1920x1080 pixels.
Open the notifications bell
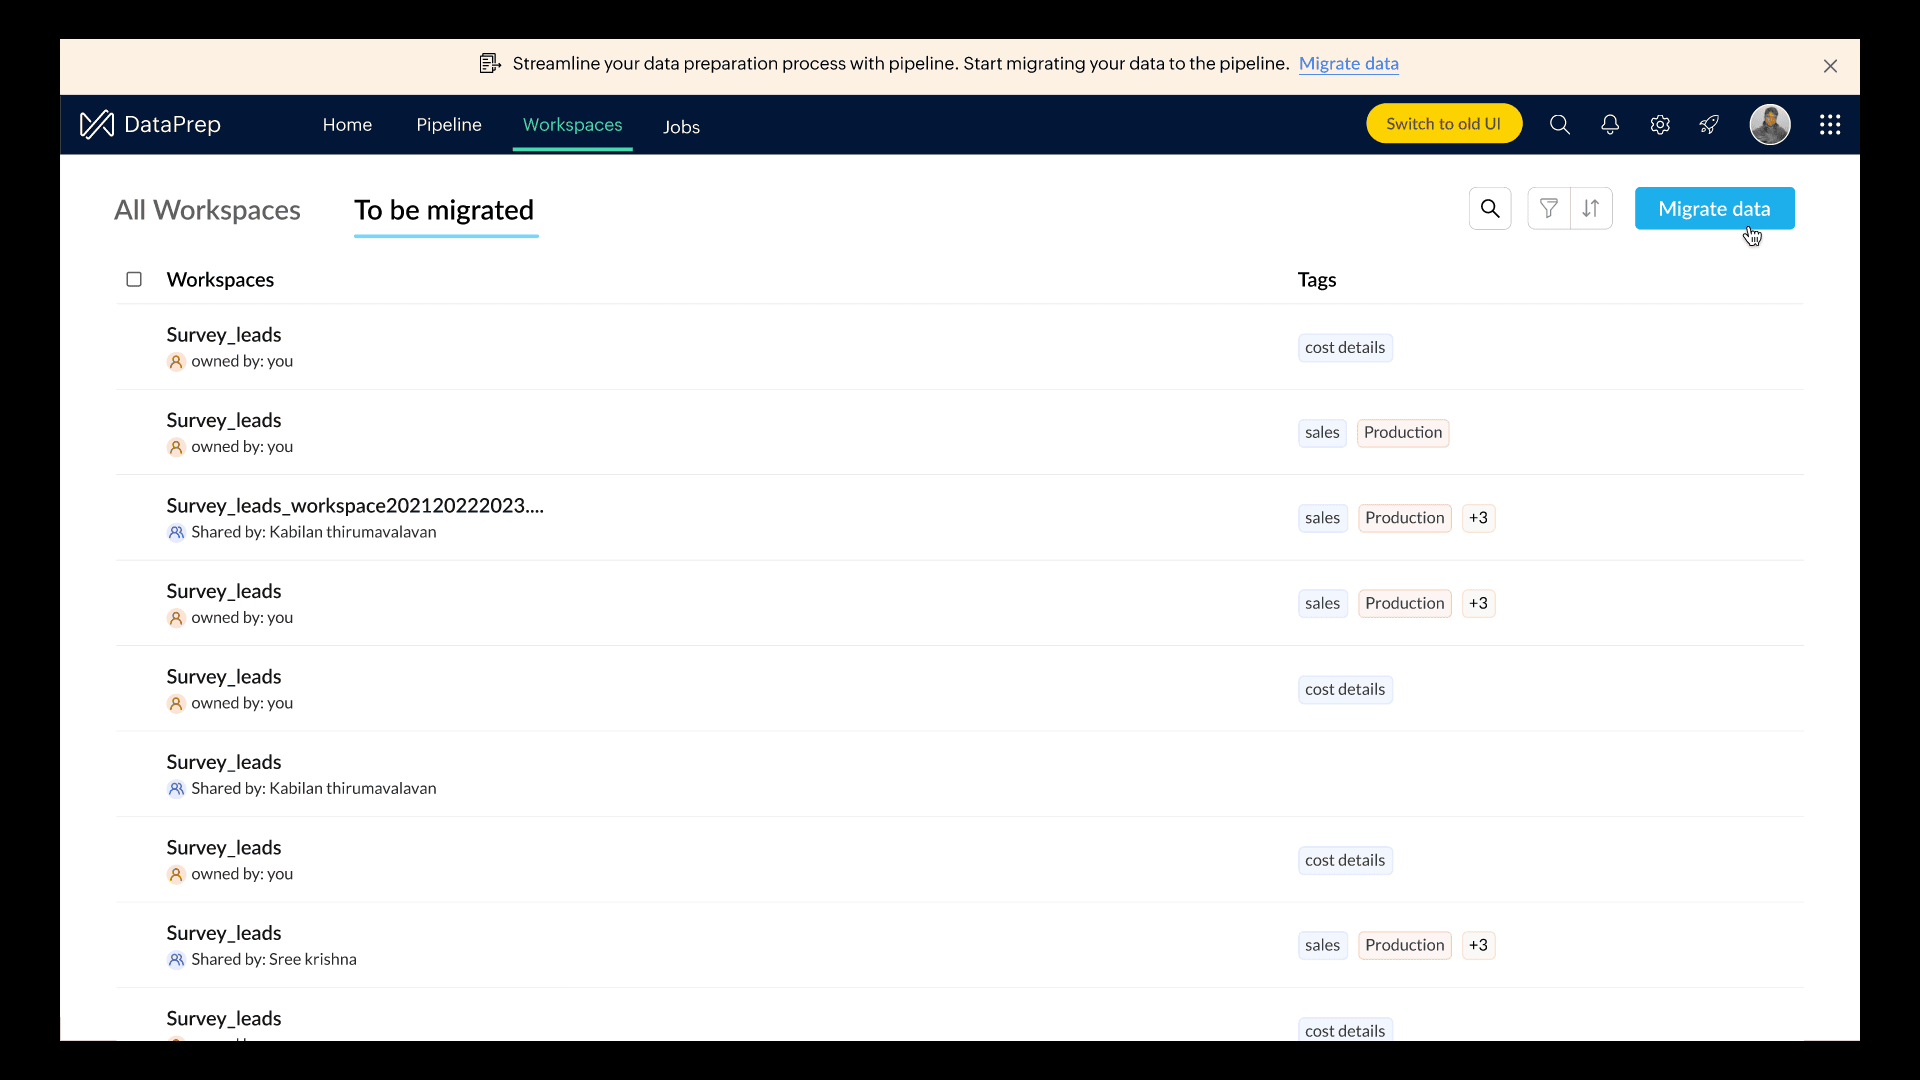(1610, 125)
